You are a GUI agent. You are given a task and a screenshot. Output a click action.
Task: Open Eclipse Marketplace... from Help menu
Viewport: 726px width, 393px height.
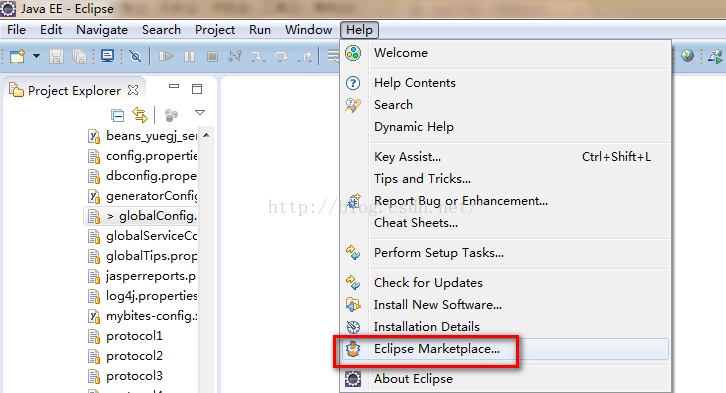click(x=506, y=349)
